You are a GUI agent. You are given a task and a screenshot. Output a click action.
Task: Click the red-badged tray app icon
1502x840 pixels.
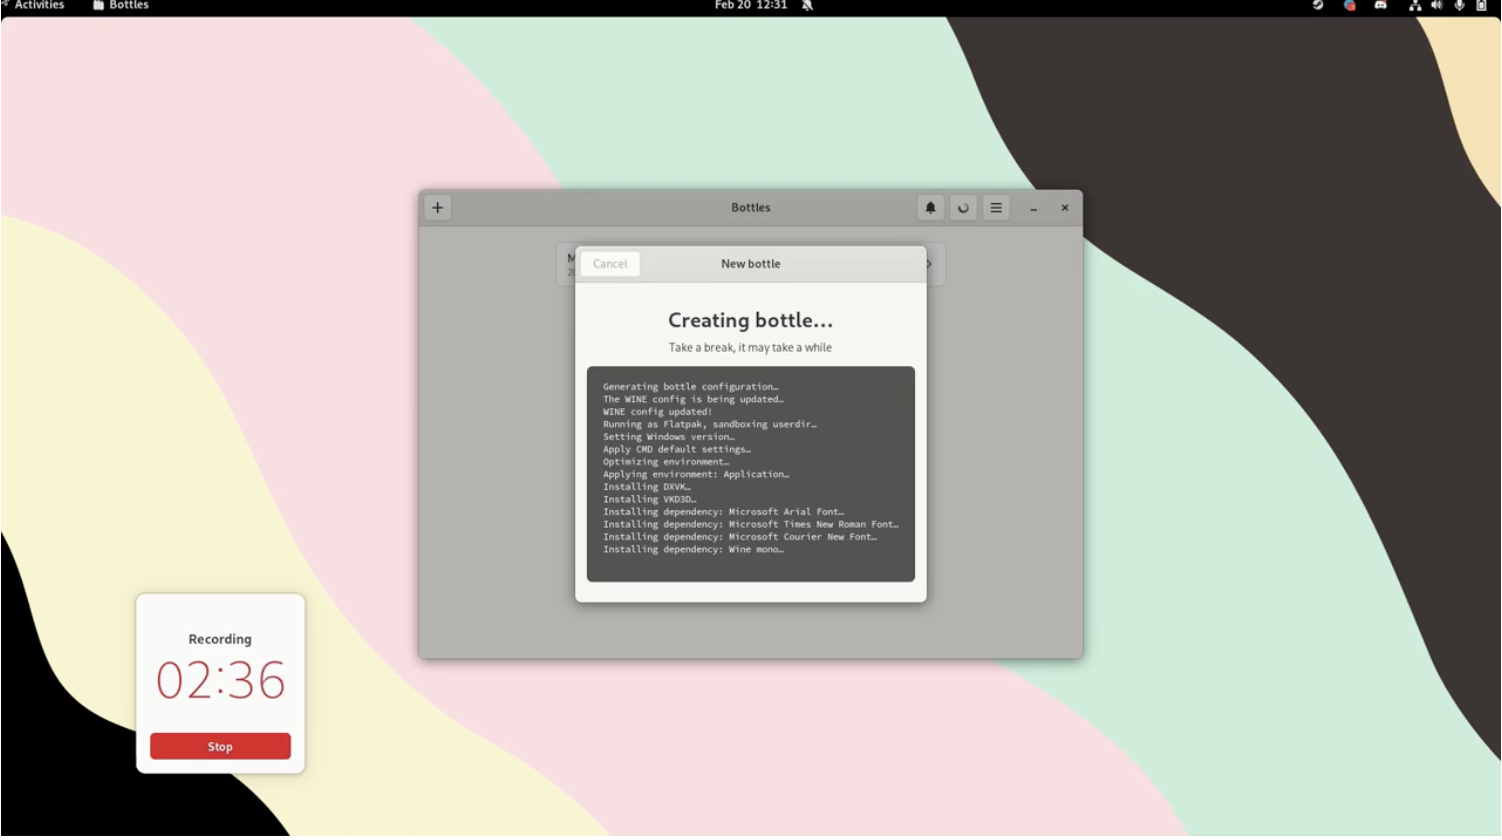click(1349, 6)
